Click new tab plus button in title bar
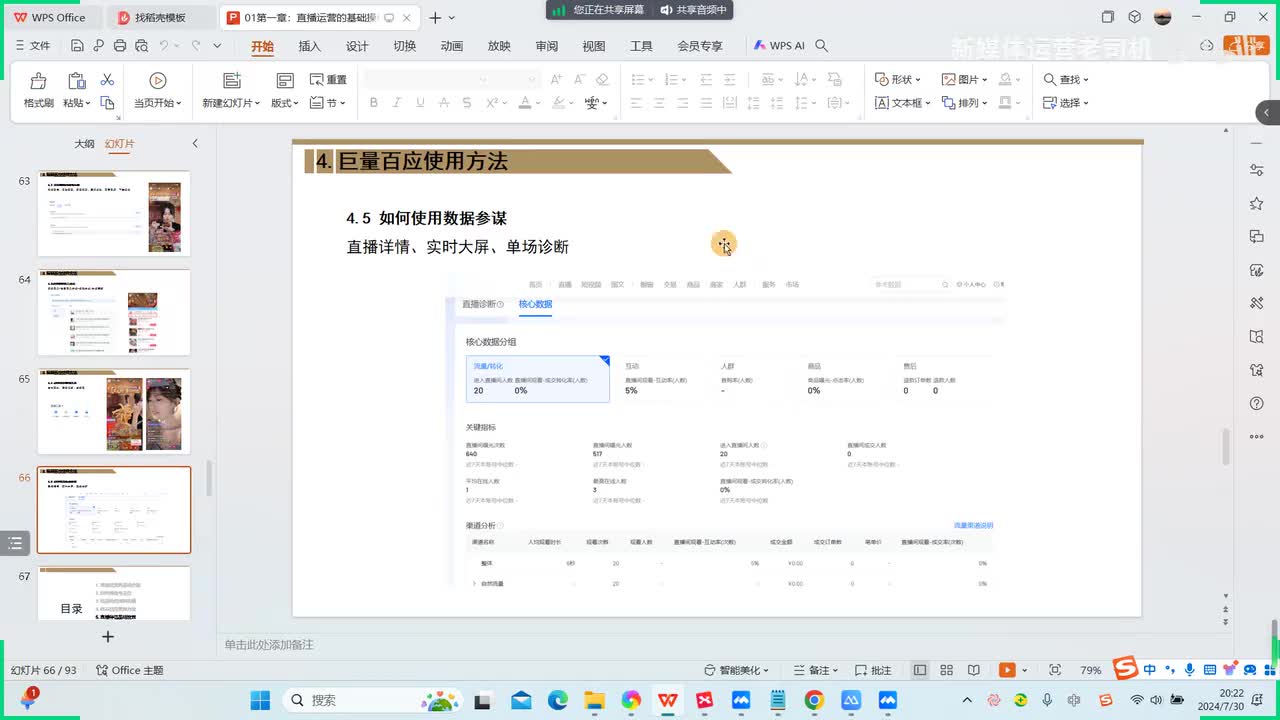 [435, 17]
